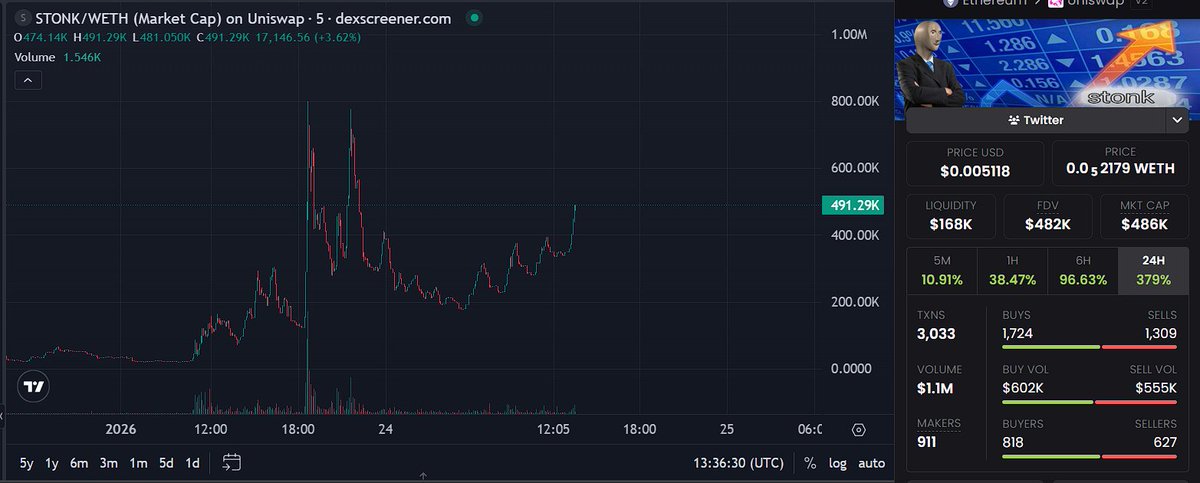
Task: Click the TradingView logo on the chart
Action: pos(34,386)
